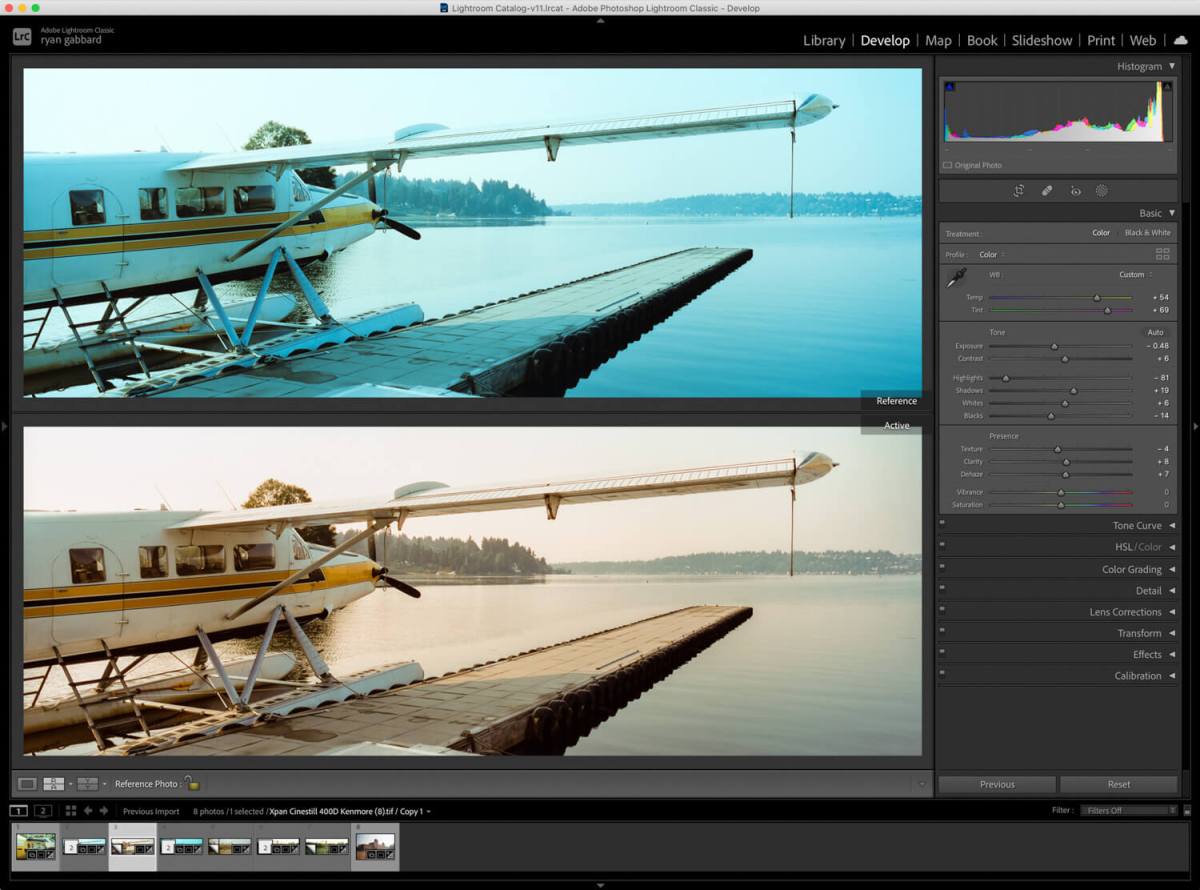Open the Profile Browser grid icon
The image size is (1200, 890).
(x=1162, y=254)
